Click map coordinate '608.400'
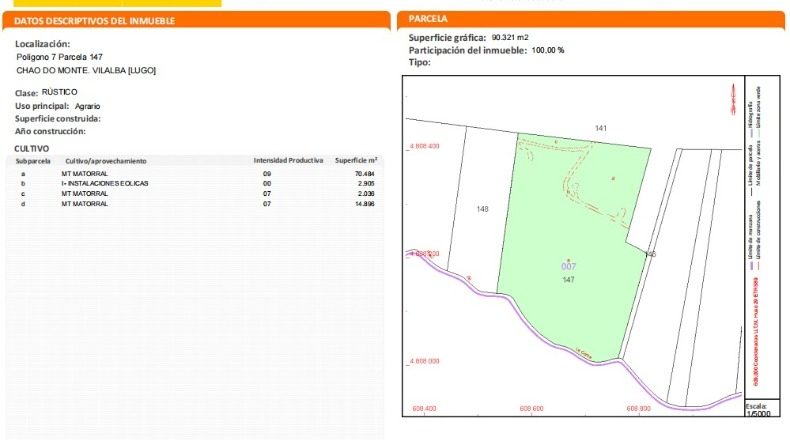 424,409
